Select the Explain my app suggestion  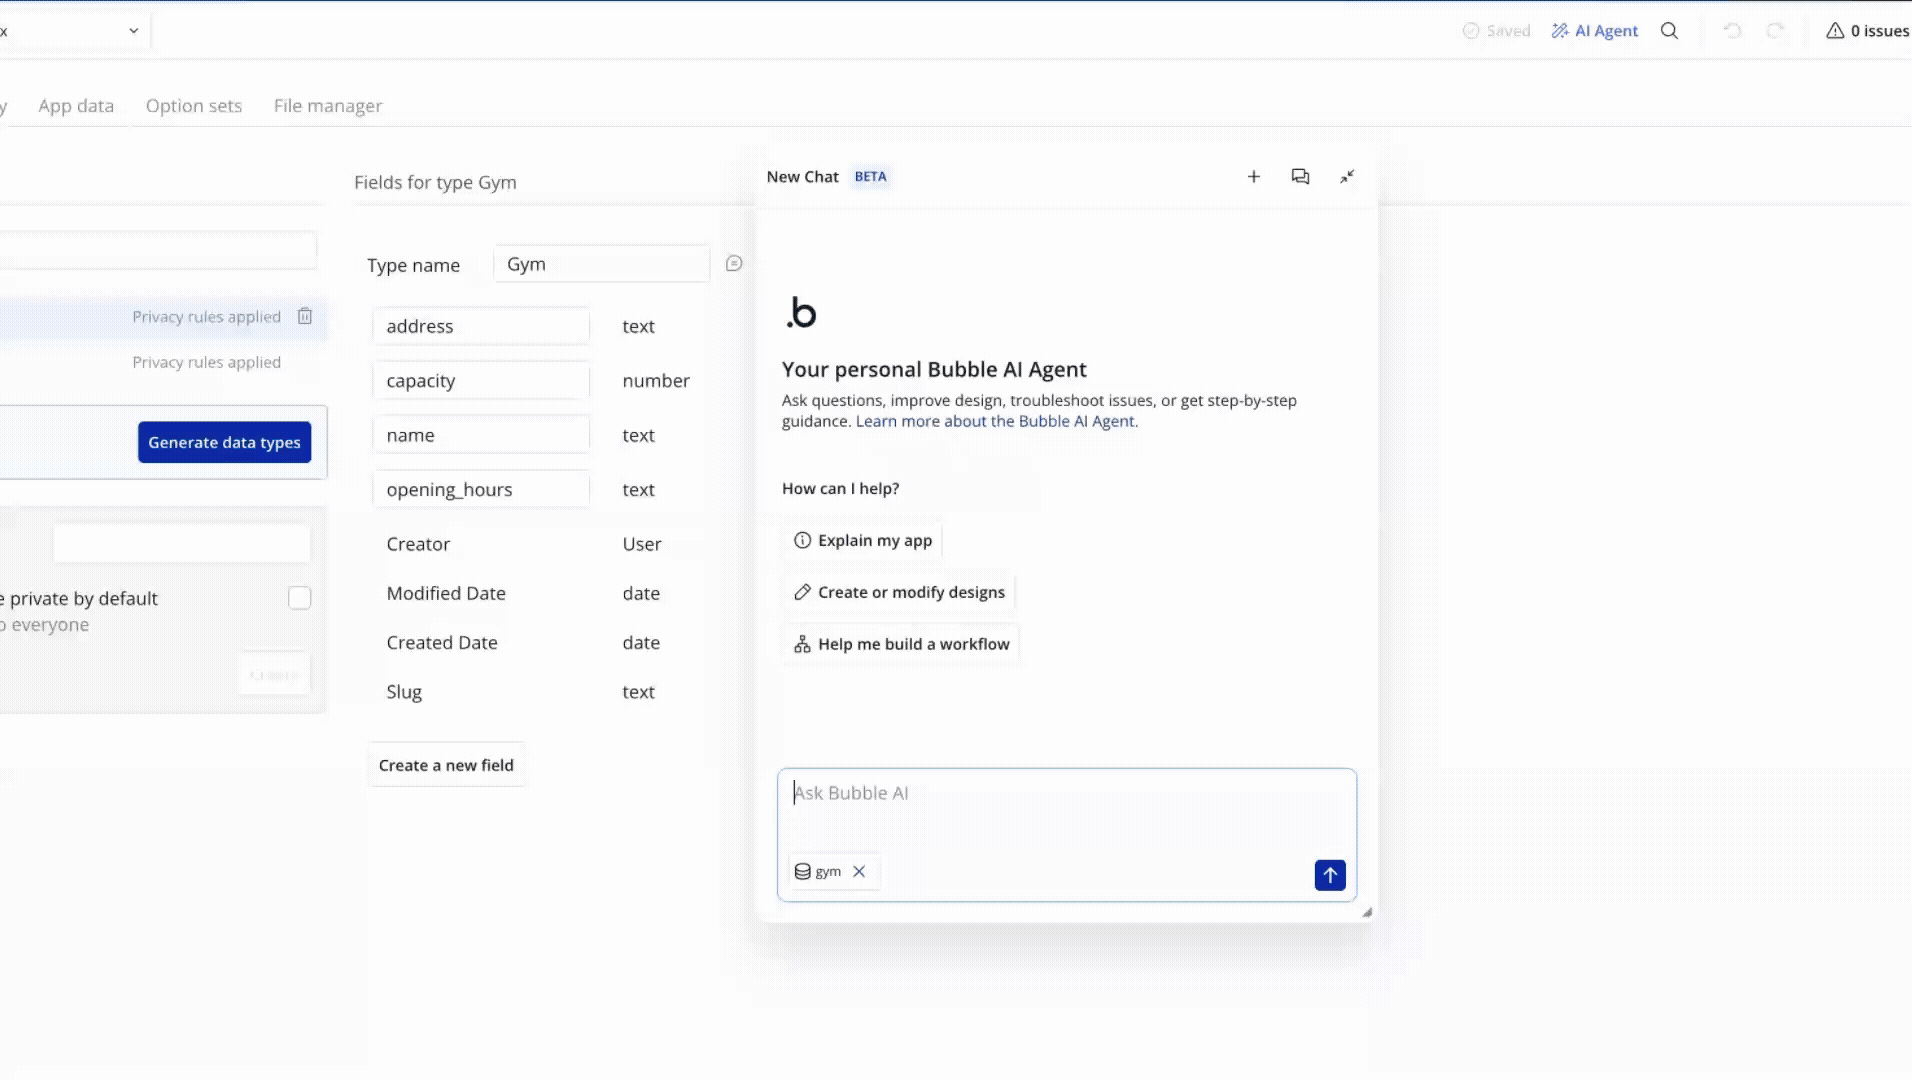click(x=863, y=540)
